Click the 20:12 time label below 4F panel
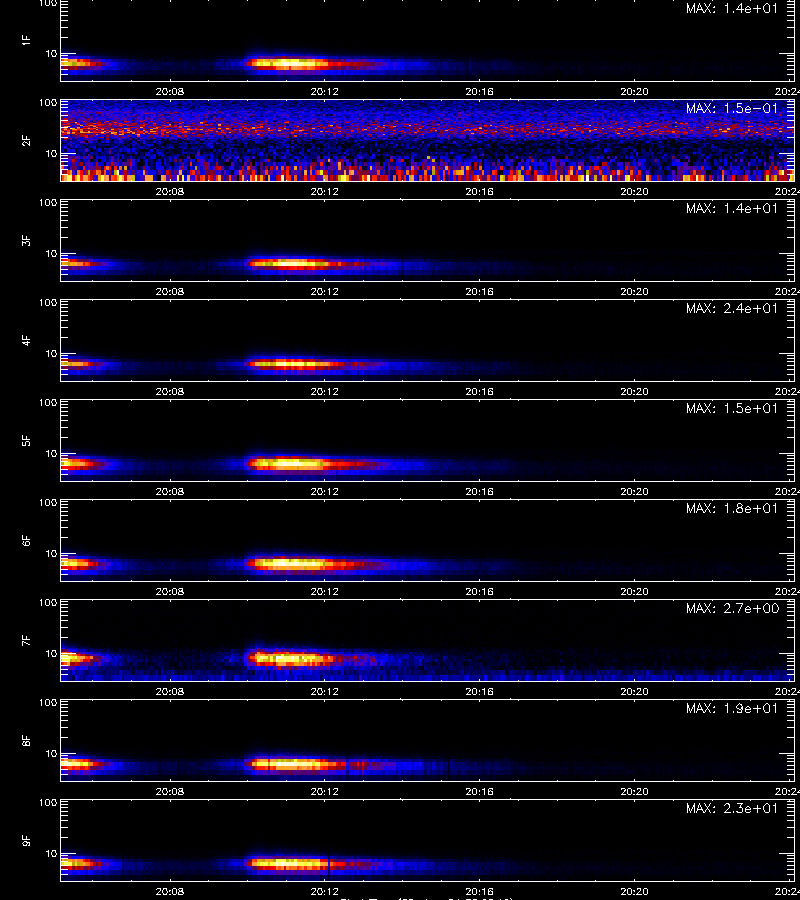800x900 pixels. 325,391
